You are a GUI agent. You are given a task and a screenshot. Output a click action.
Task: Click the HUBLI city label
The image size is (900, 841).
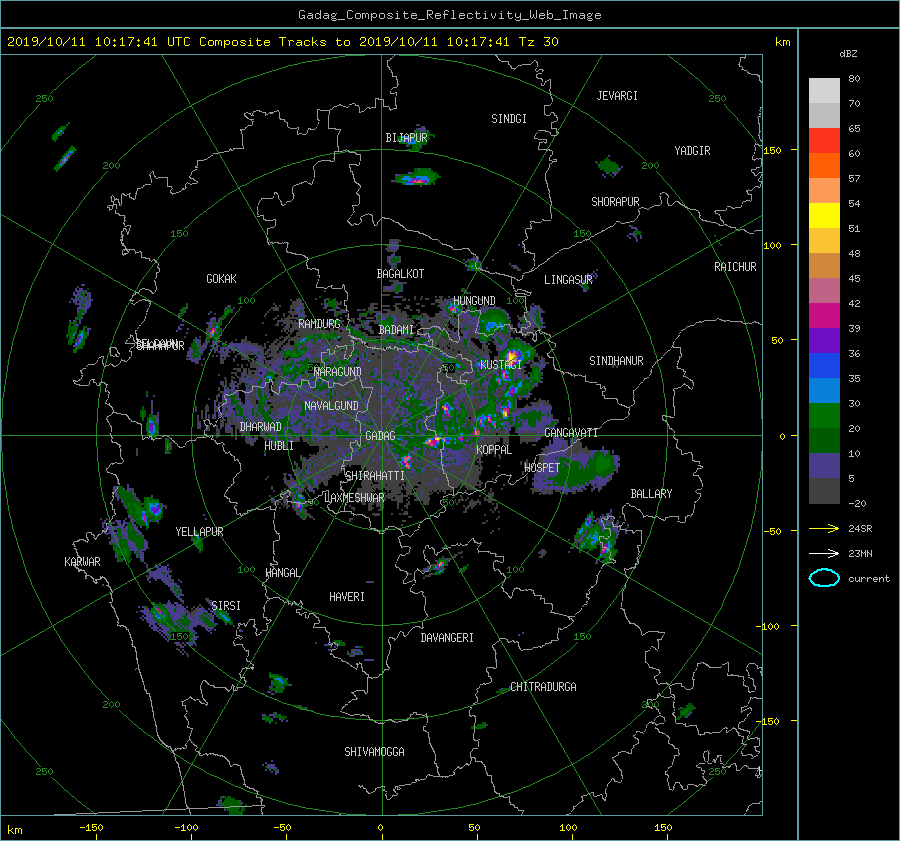pyautogui.click(x=279, y=446)
